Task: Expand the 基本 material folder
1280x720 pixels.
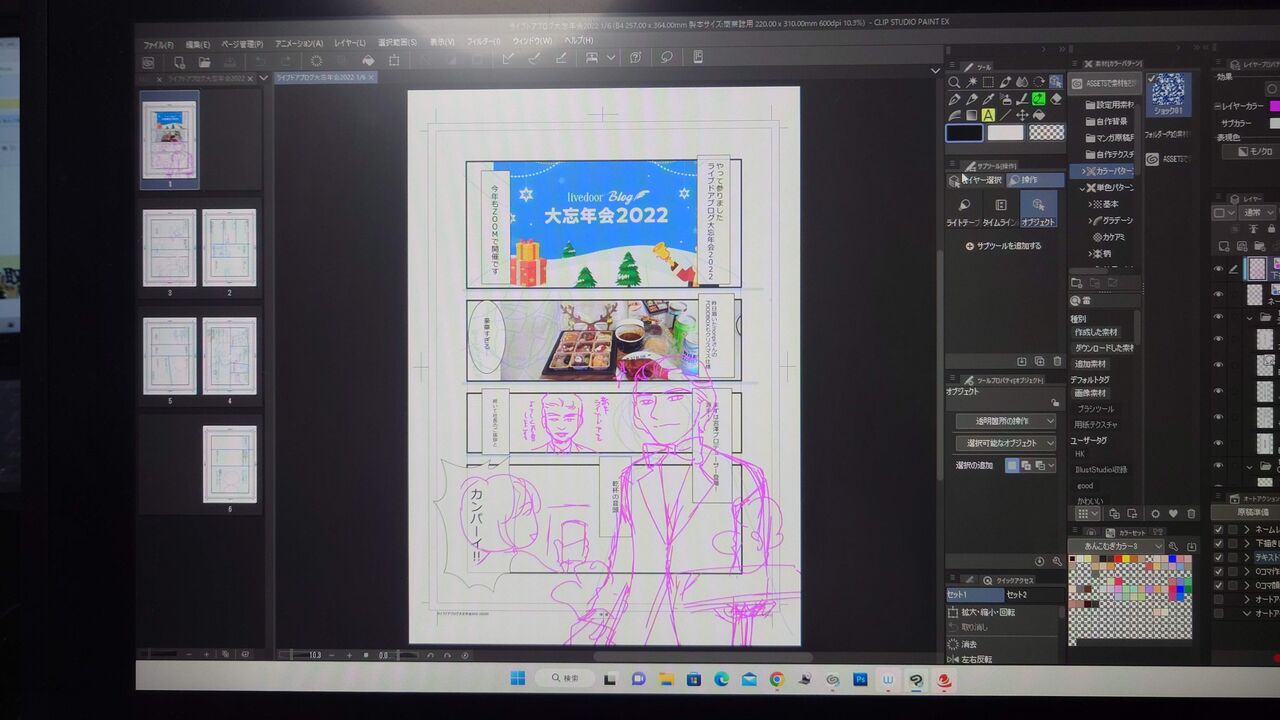Action: pos(1090,203)
